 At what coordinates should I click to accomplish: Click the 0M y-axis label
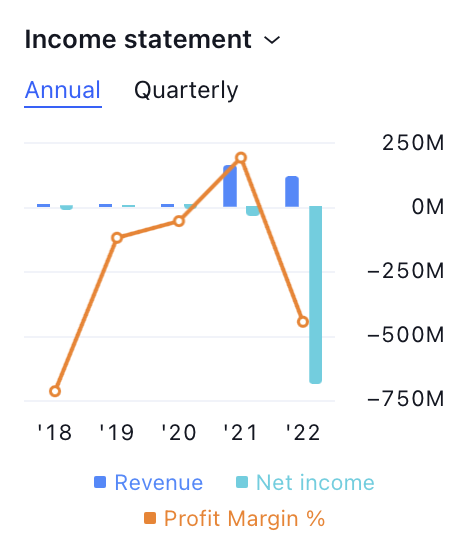pyautogui.click(x=428, y=207)
